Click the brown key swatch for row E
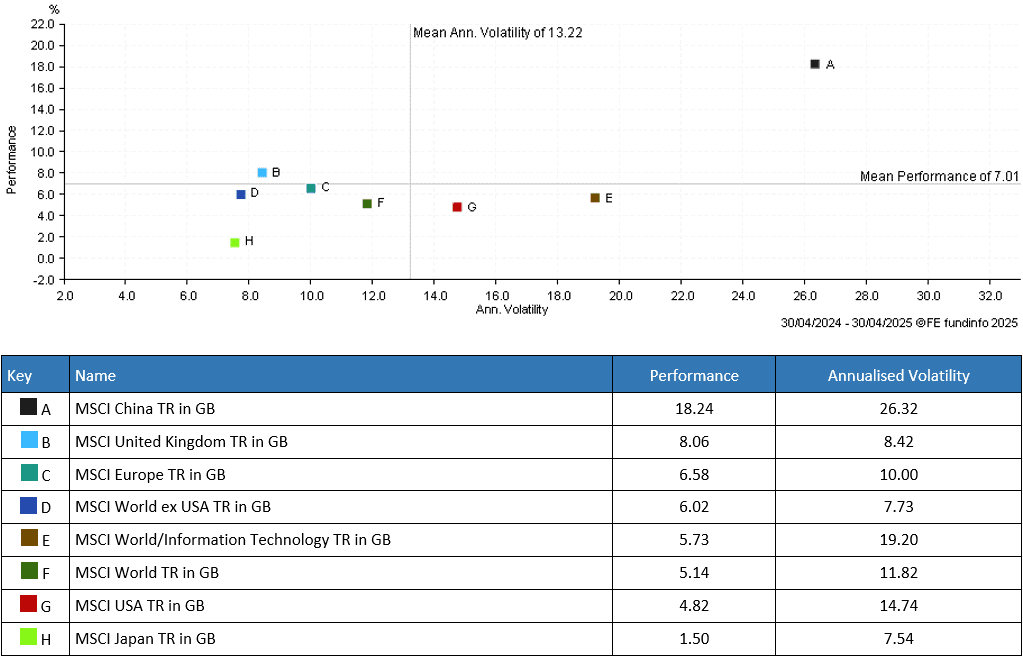1023x658 pixels. click(x=29, y=538)
